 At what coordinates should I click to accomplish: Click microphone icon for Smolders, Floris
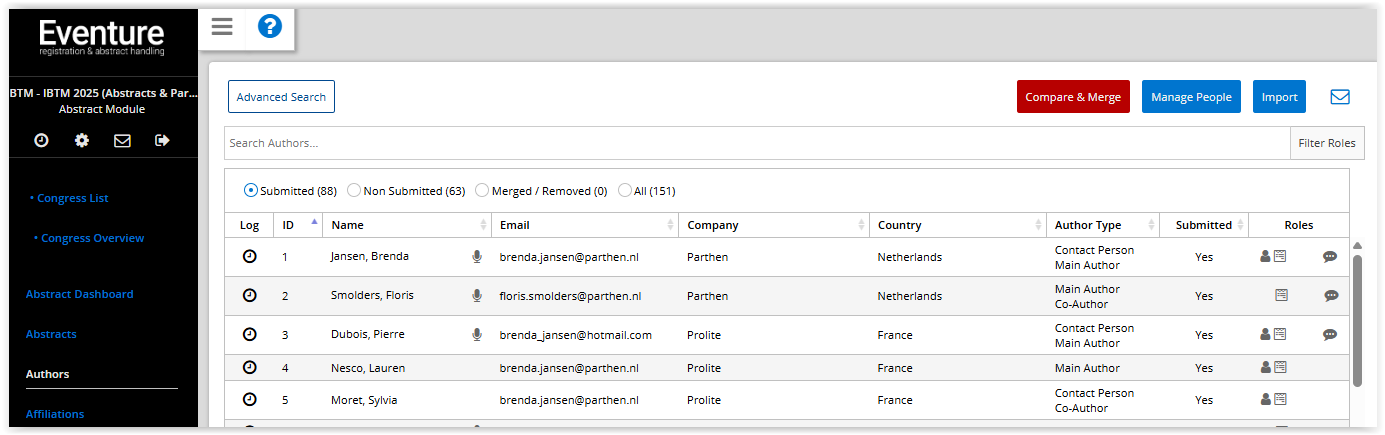coord(477,296)
